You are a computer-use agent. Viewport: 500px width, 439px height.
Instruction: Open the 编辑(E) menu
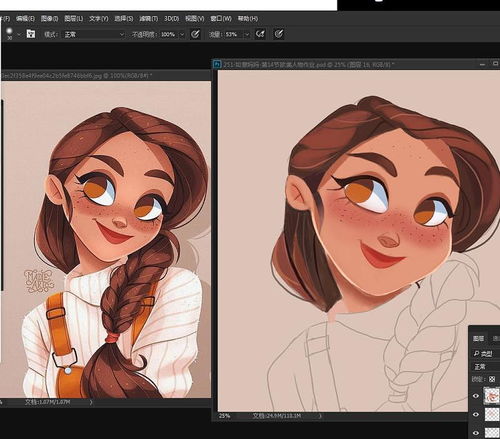click(25, 19)
